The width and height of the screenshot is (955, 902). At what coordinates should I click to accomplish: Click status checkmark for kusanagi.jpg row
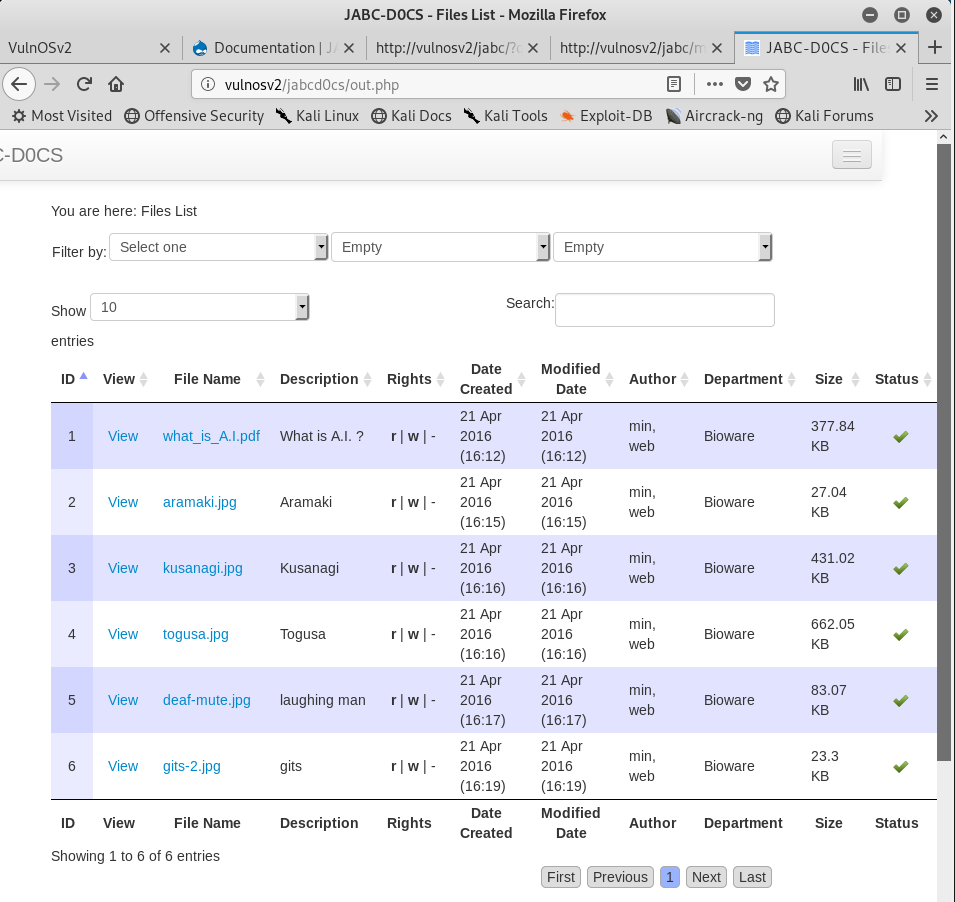click(x=901, y=568)
